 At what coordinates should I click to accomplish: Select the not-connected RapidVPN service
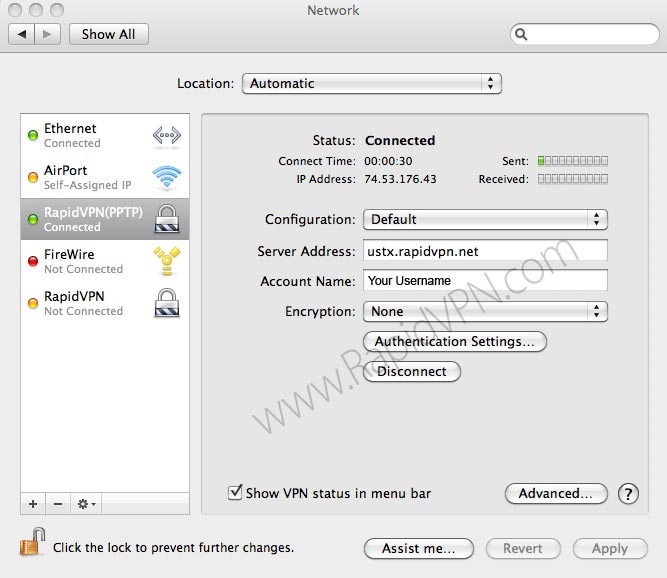pos(105,303)
